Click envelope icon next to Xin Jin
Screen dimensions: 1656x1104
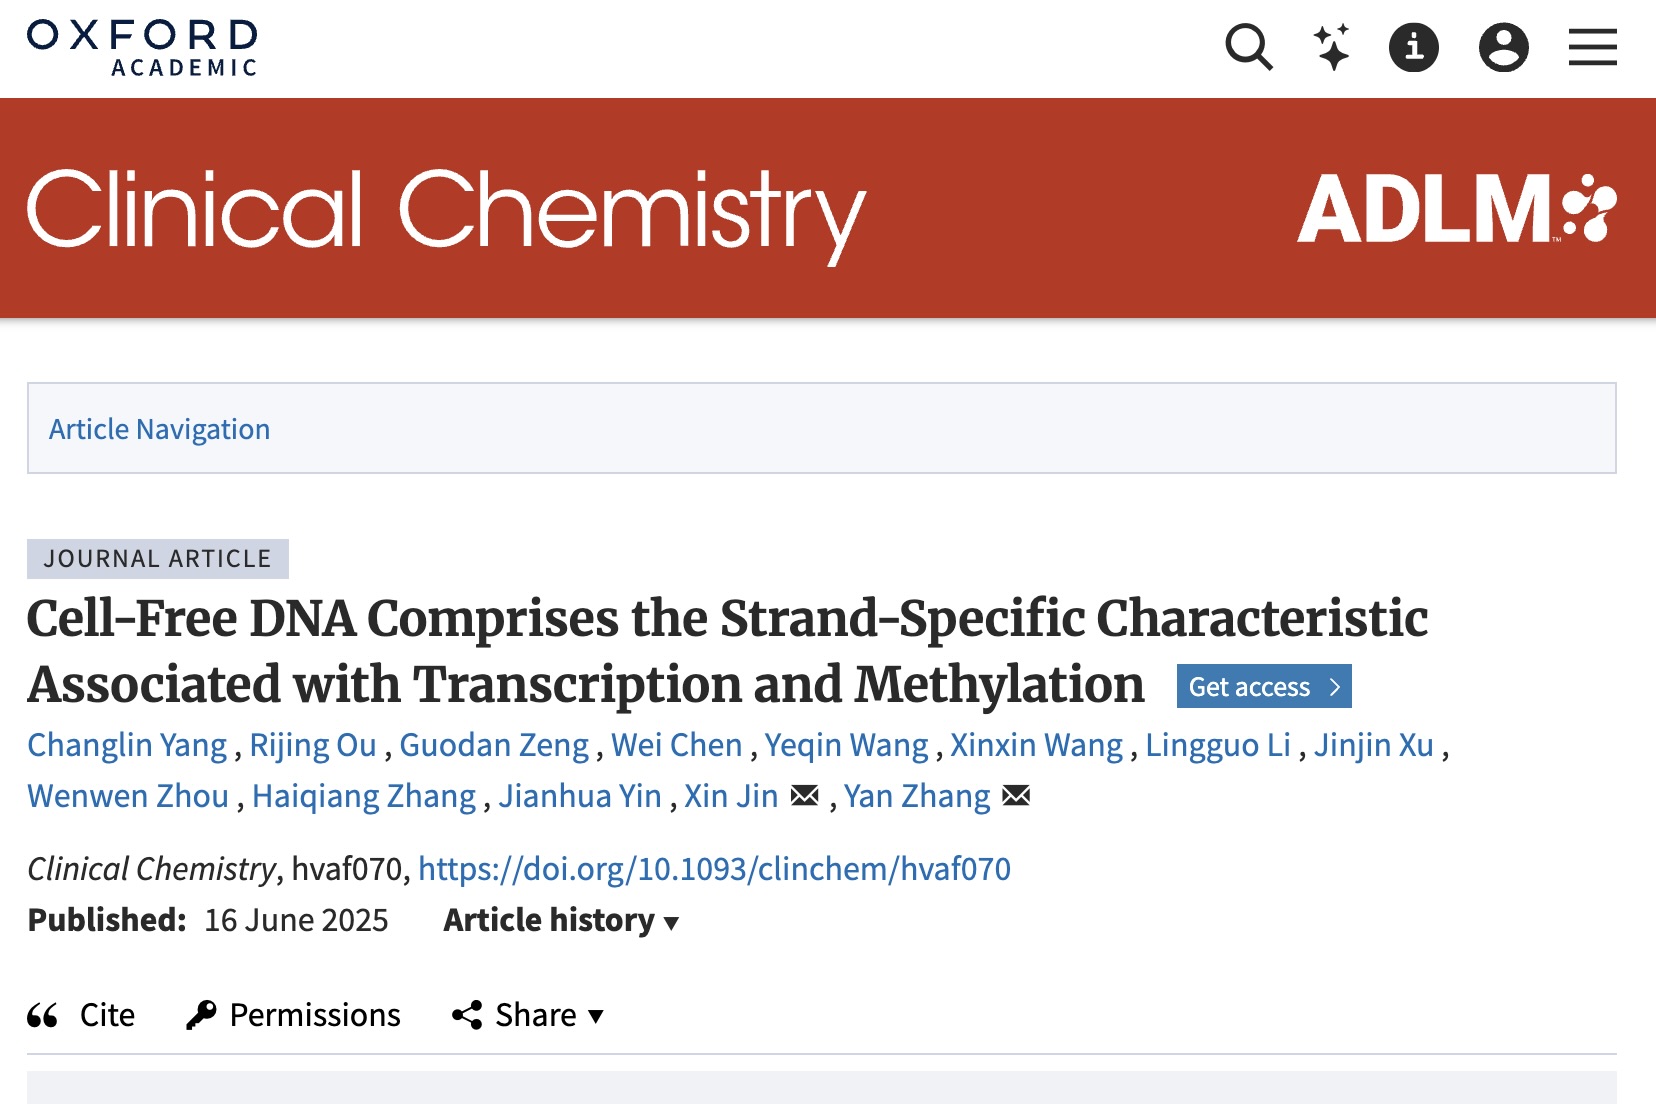(805, 796)
